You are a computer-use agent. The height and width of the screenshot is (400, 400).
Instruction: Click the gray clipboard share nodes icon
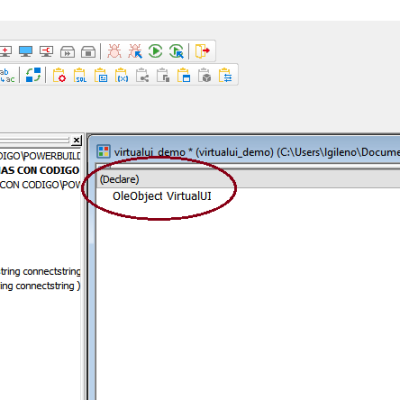(142, 75)
